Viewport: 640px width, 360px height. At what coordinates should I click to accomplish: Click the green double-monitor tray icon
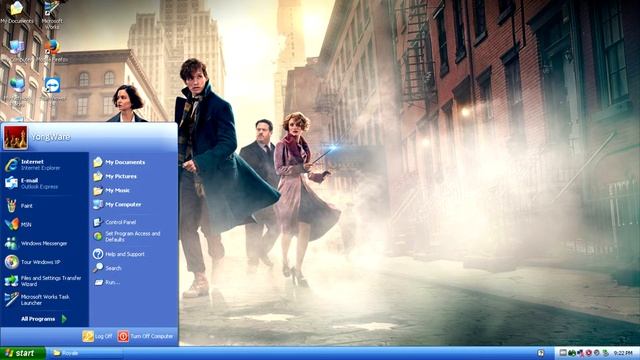[x=572, y=353]
